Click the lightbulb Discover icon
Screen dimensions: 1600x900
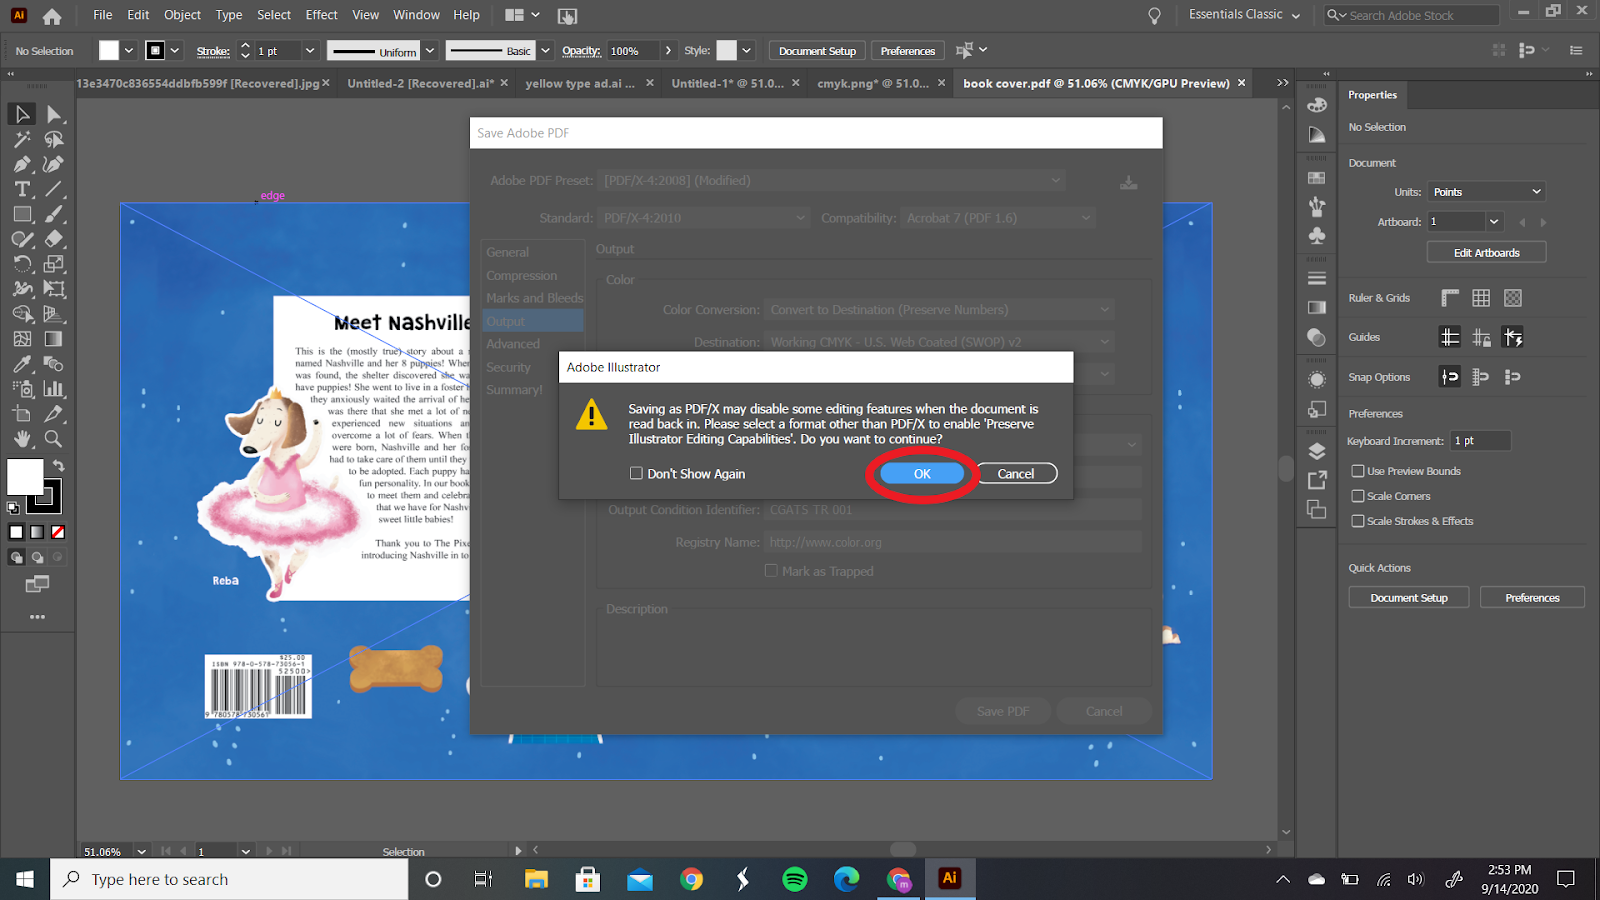(1154, 16)
